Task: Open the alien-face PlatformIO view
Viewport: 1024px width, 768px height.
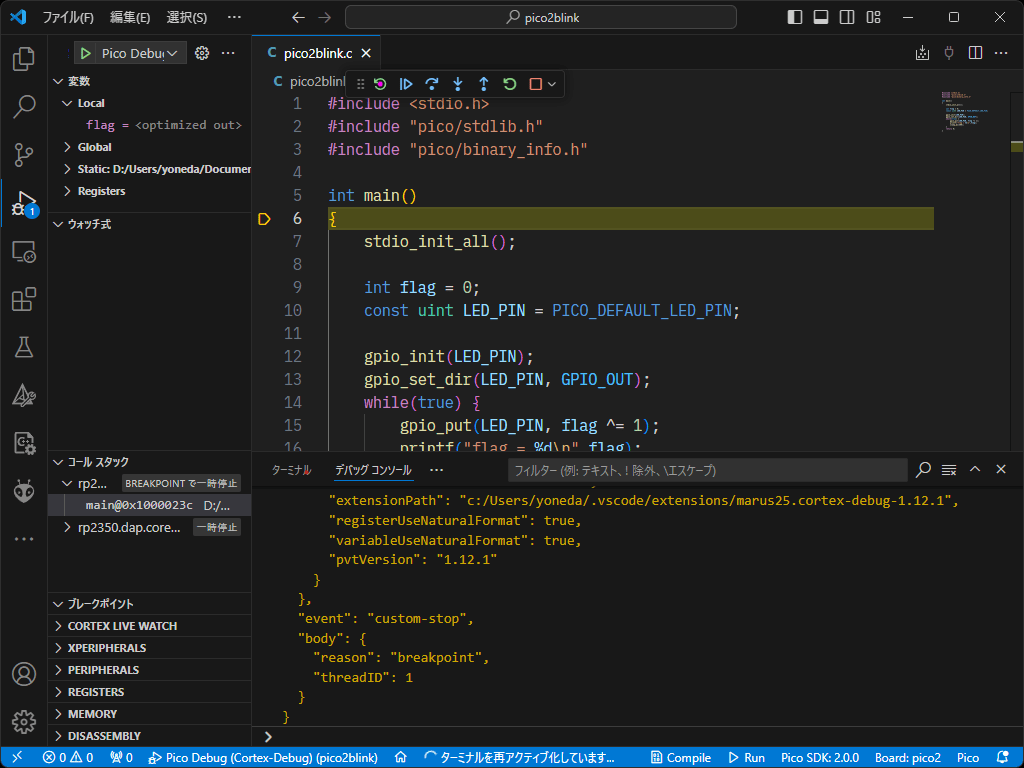Action: point(24,491)
